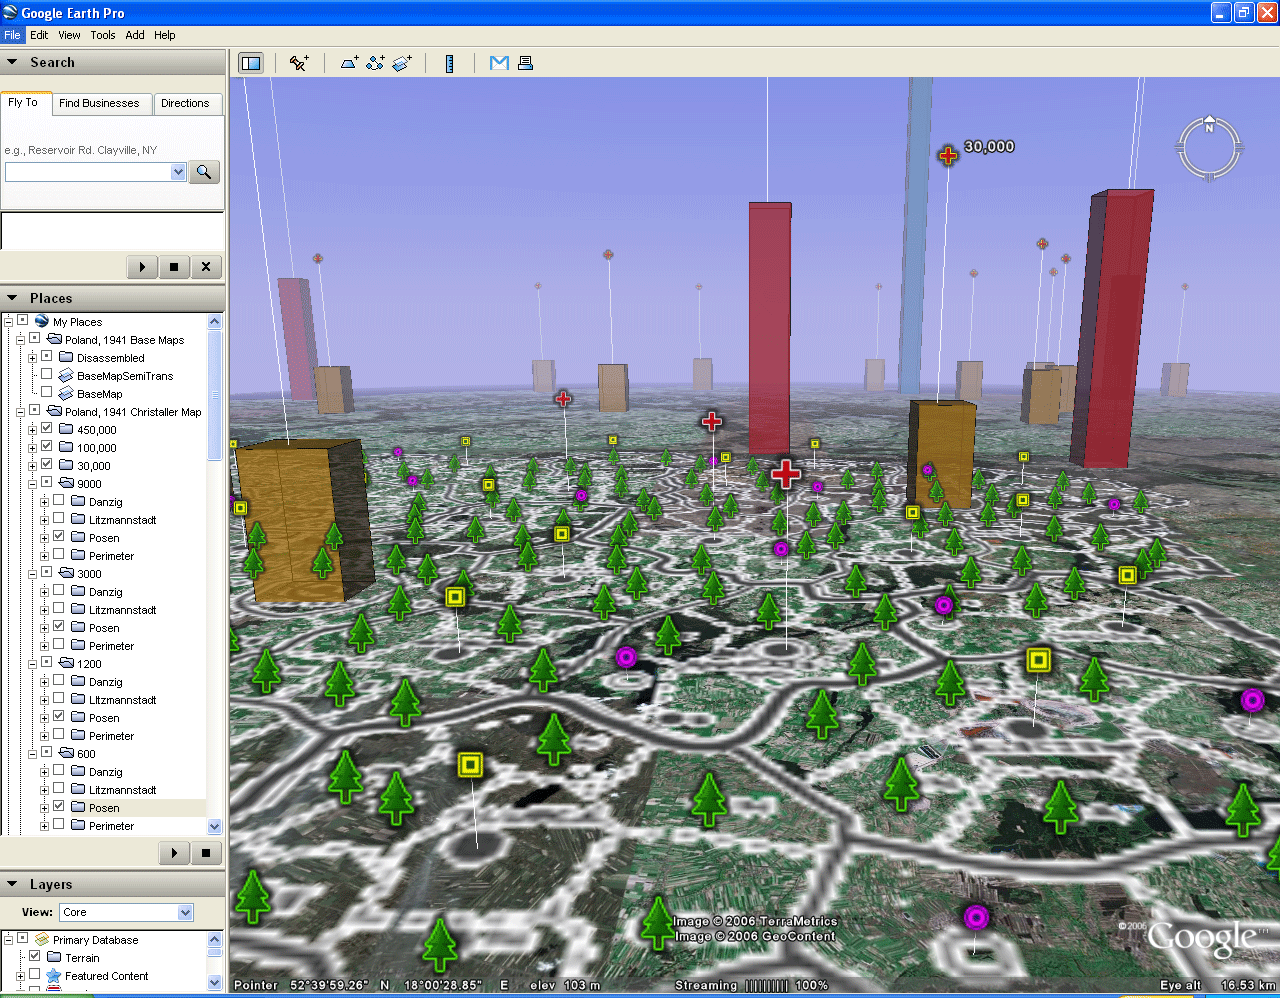Open the Layers View Core dropdown
The width and height of the screenshot is (1280, 998).
click(185, 912)
